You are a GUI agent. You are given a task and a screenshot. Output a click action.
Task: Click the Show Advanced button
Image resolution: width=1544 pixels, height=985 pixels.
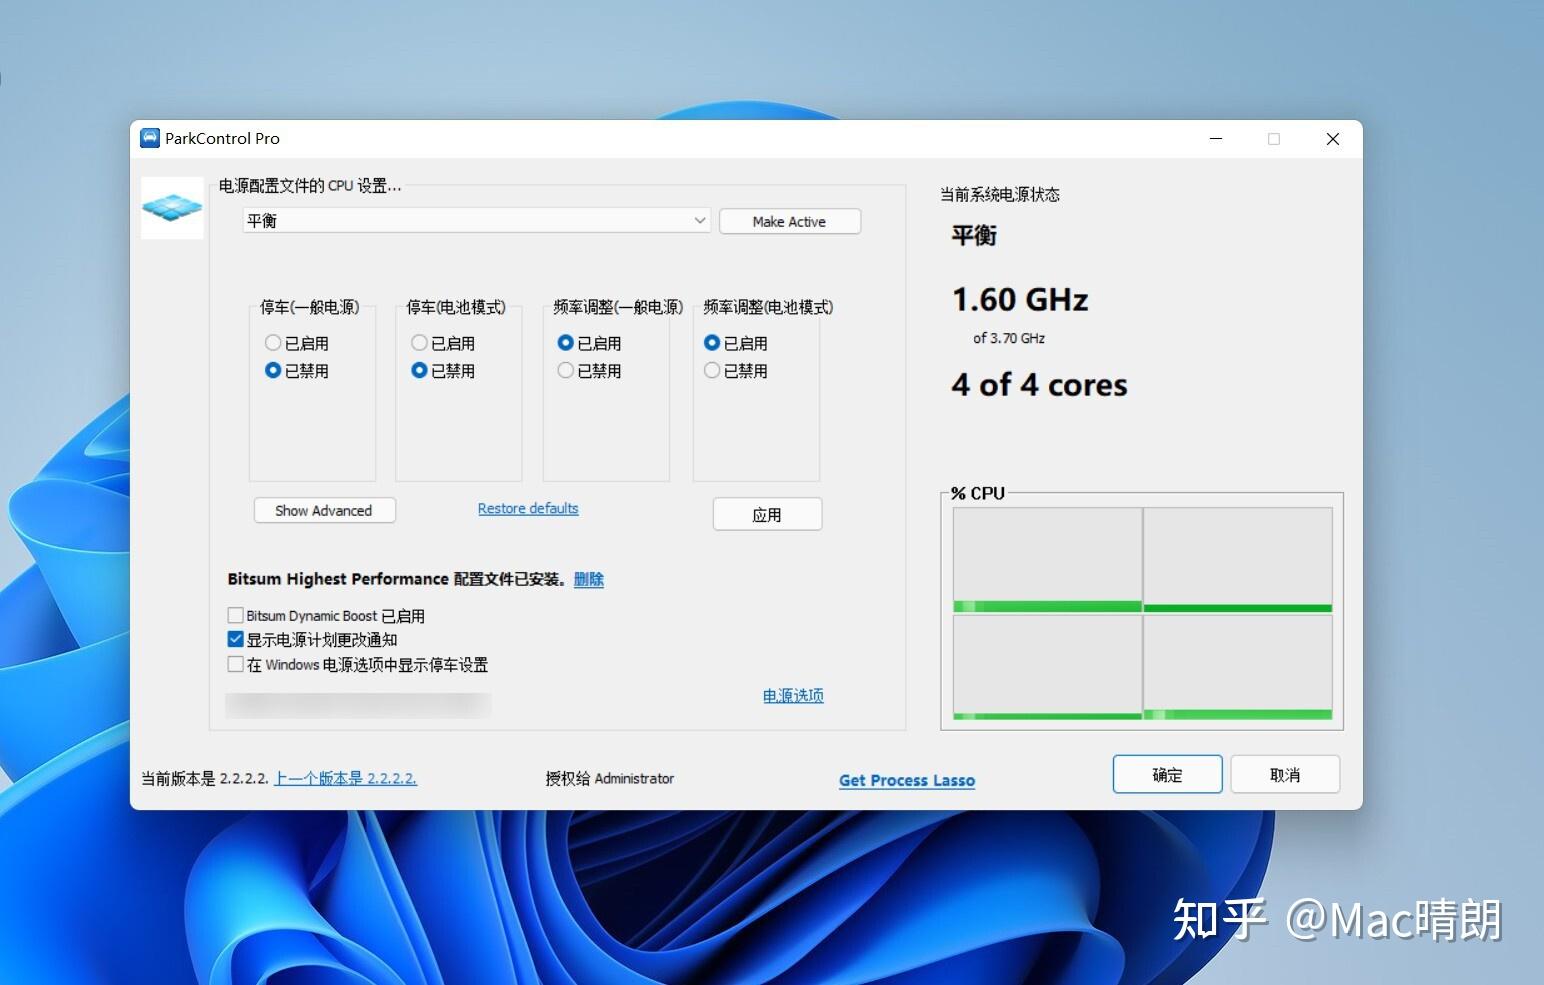(324, 510)
